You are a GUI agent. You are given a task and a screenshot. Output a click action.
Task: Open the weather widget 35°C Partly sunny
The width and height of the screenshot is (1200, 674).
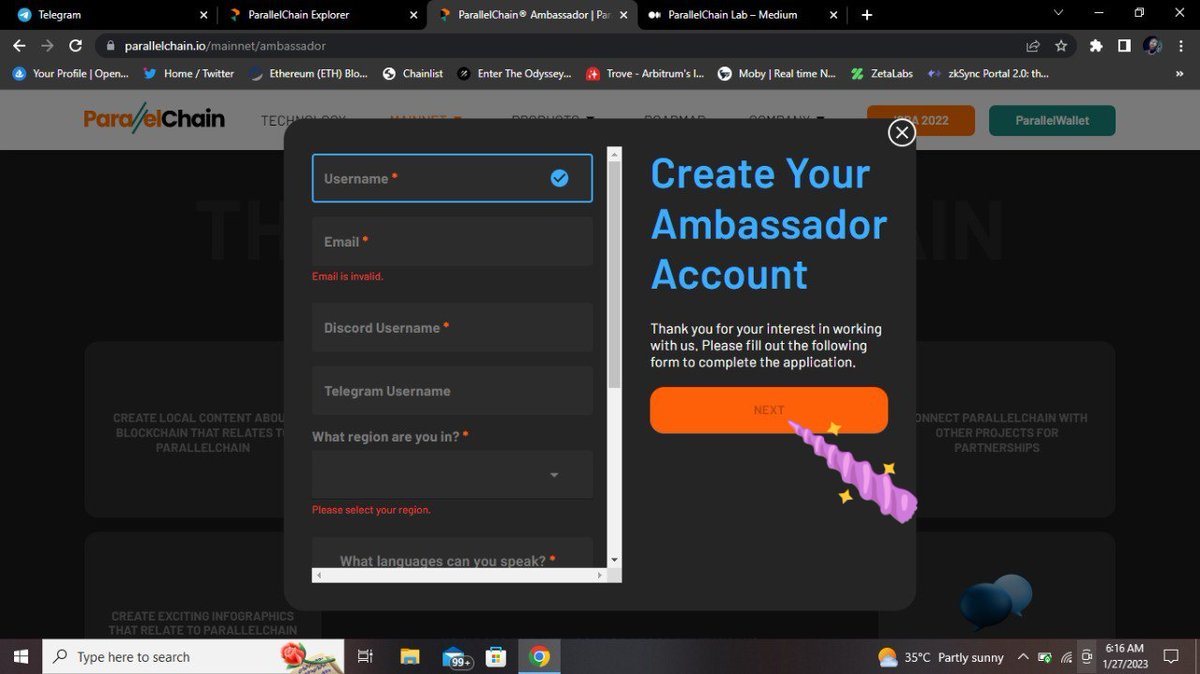(940, 657)
